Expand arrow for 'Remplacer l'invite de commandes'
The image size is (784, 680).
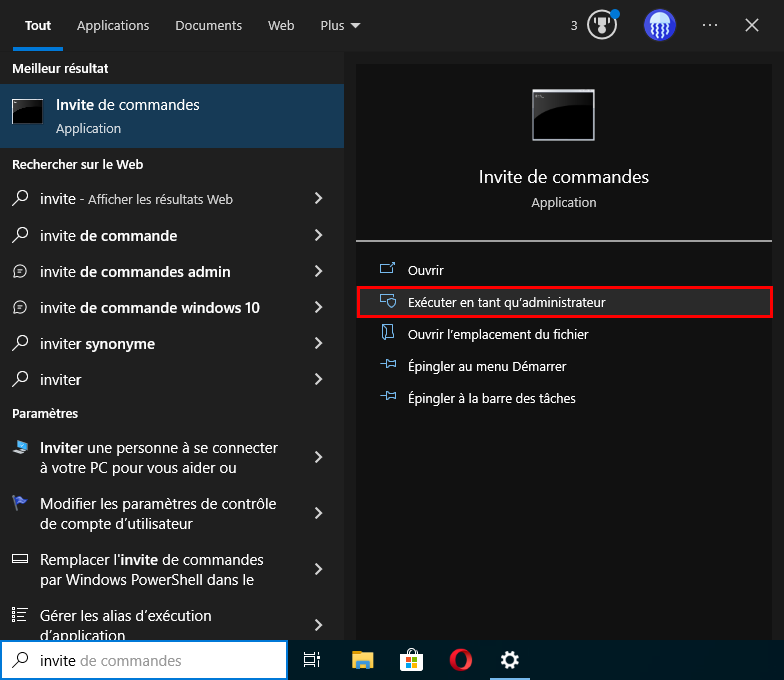(x=318, y=569)
